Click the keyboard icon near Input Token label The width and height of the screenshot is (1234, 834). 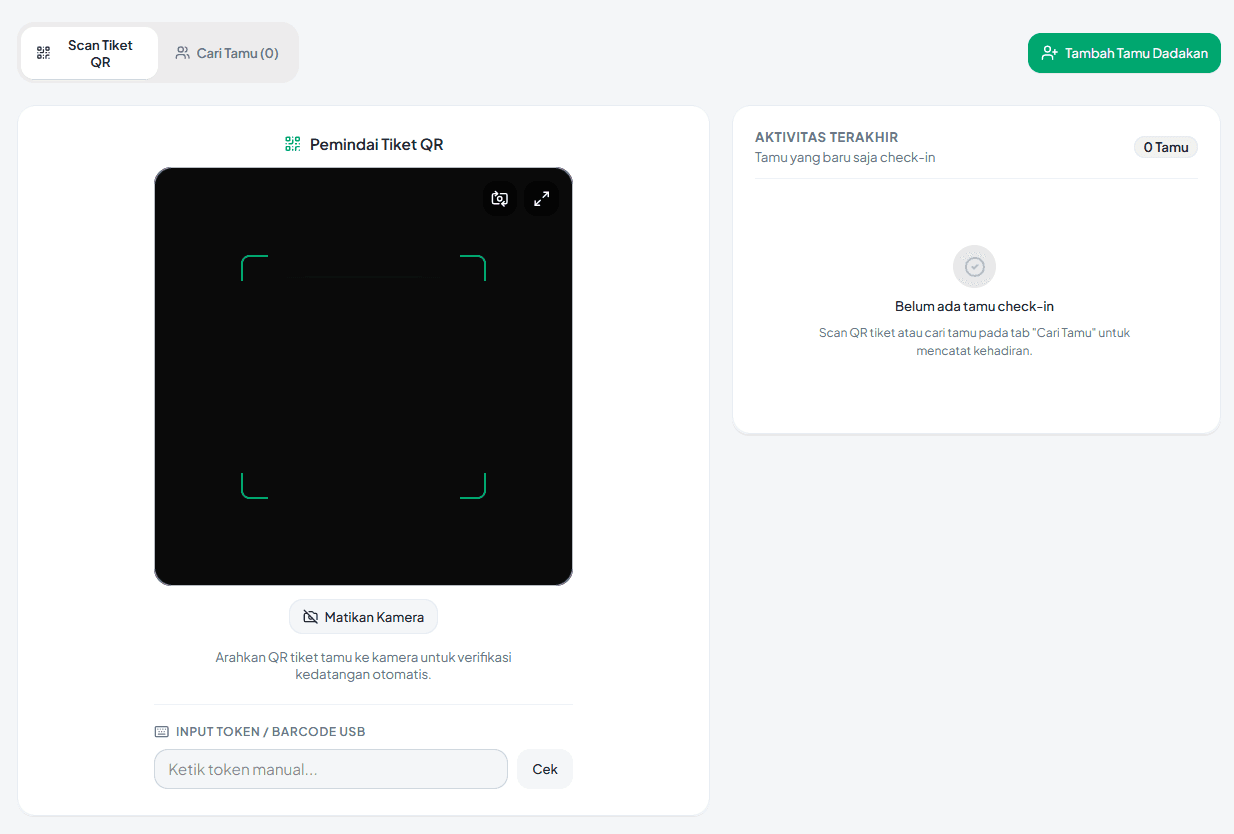[x=162, y=731]
